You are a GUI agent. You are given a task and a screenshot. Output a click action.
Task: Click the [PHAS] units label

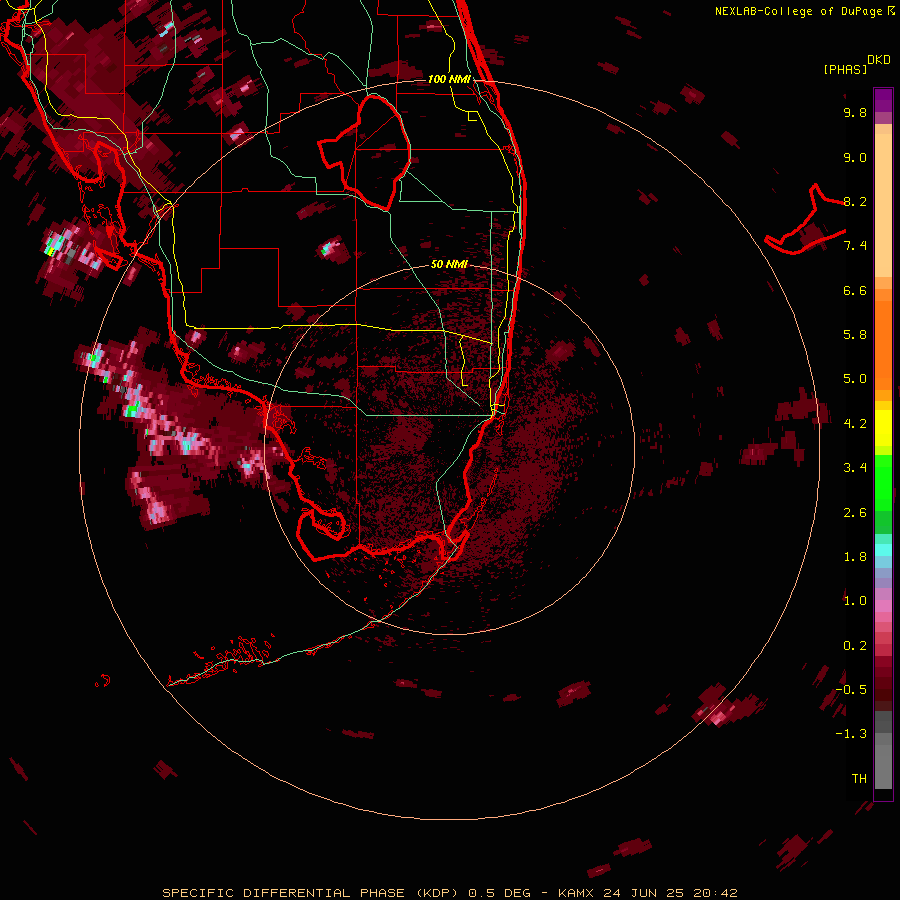click(845, 70)
